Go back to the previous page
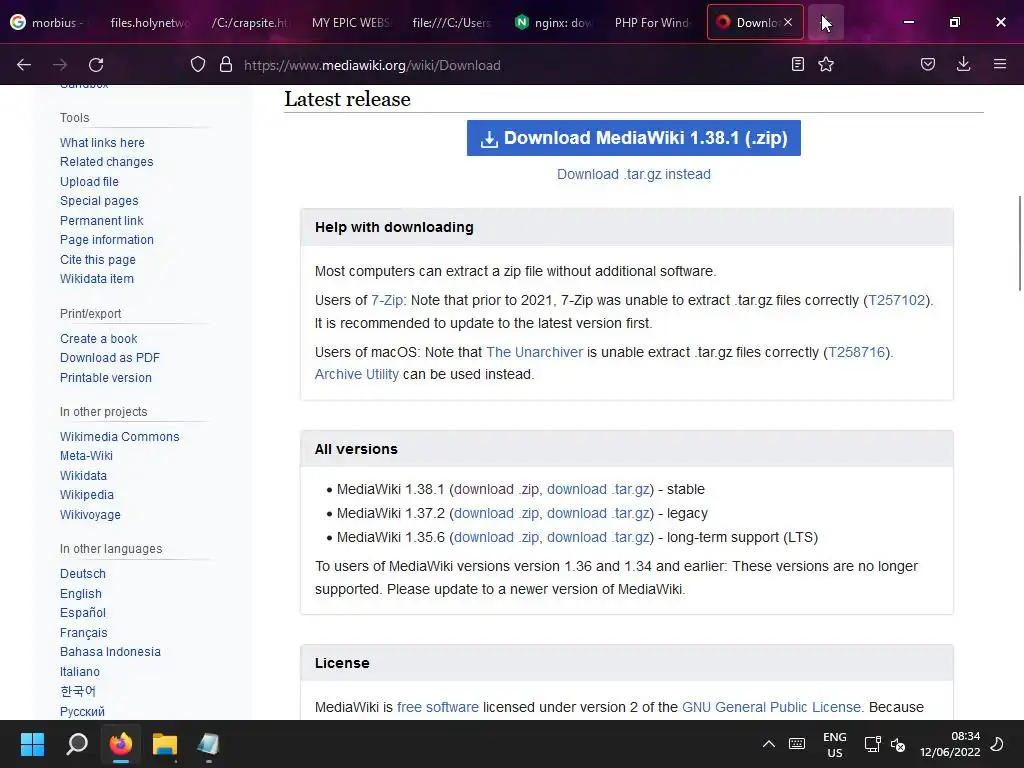This screenshot has height=768, width=1024. [24, 65]
